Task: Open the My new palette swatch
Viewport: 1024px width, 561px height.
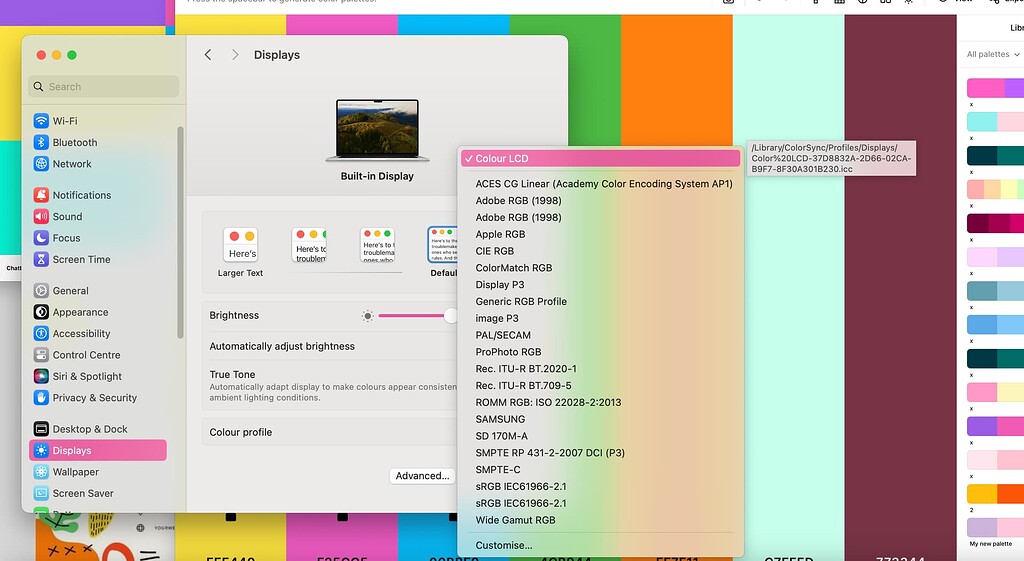Action: click(995, 527)
